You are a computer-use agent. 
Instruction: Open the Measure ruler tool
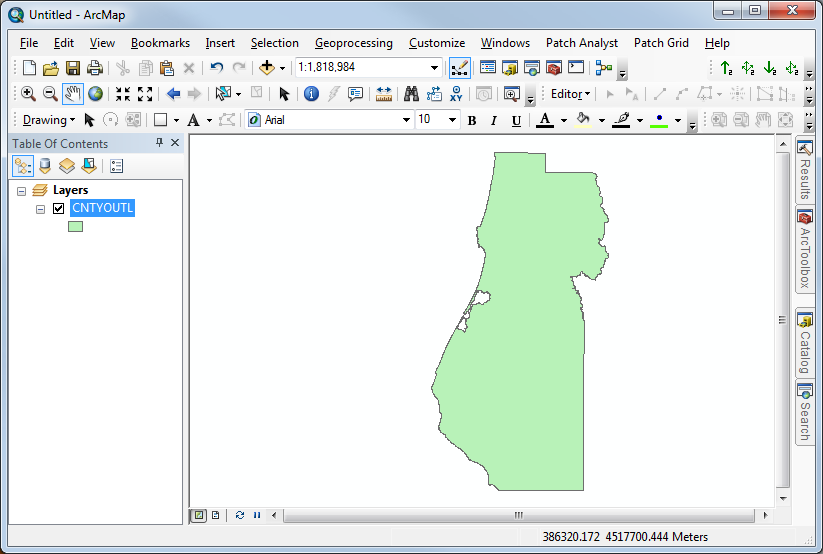[x=384, y=94]
